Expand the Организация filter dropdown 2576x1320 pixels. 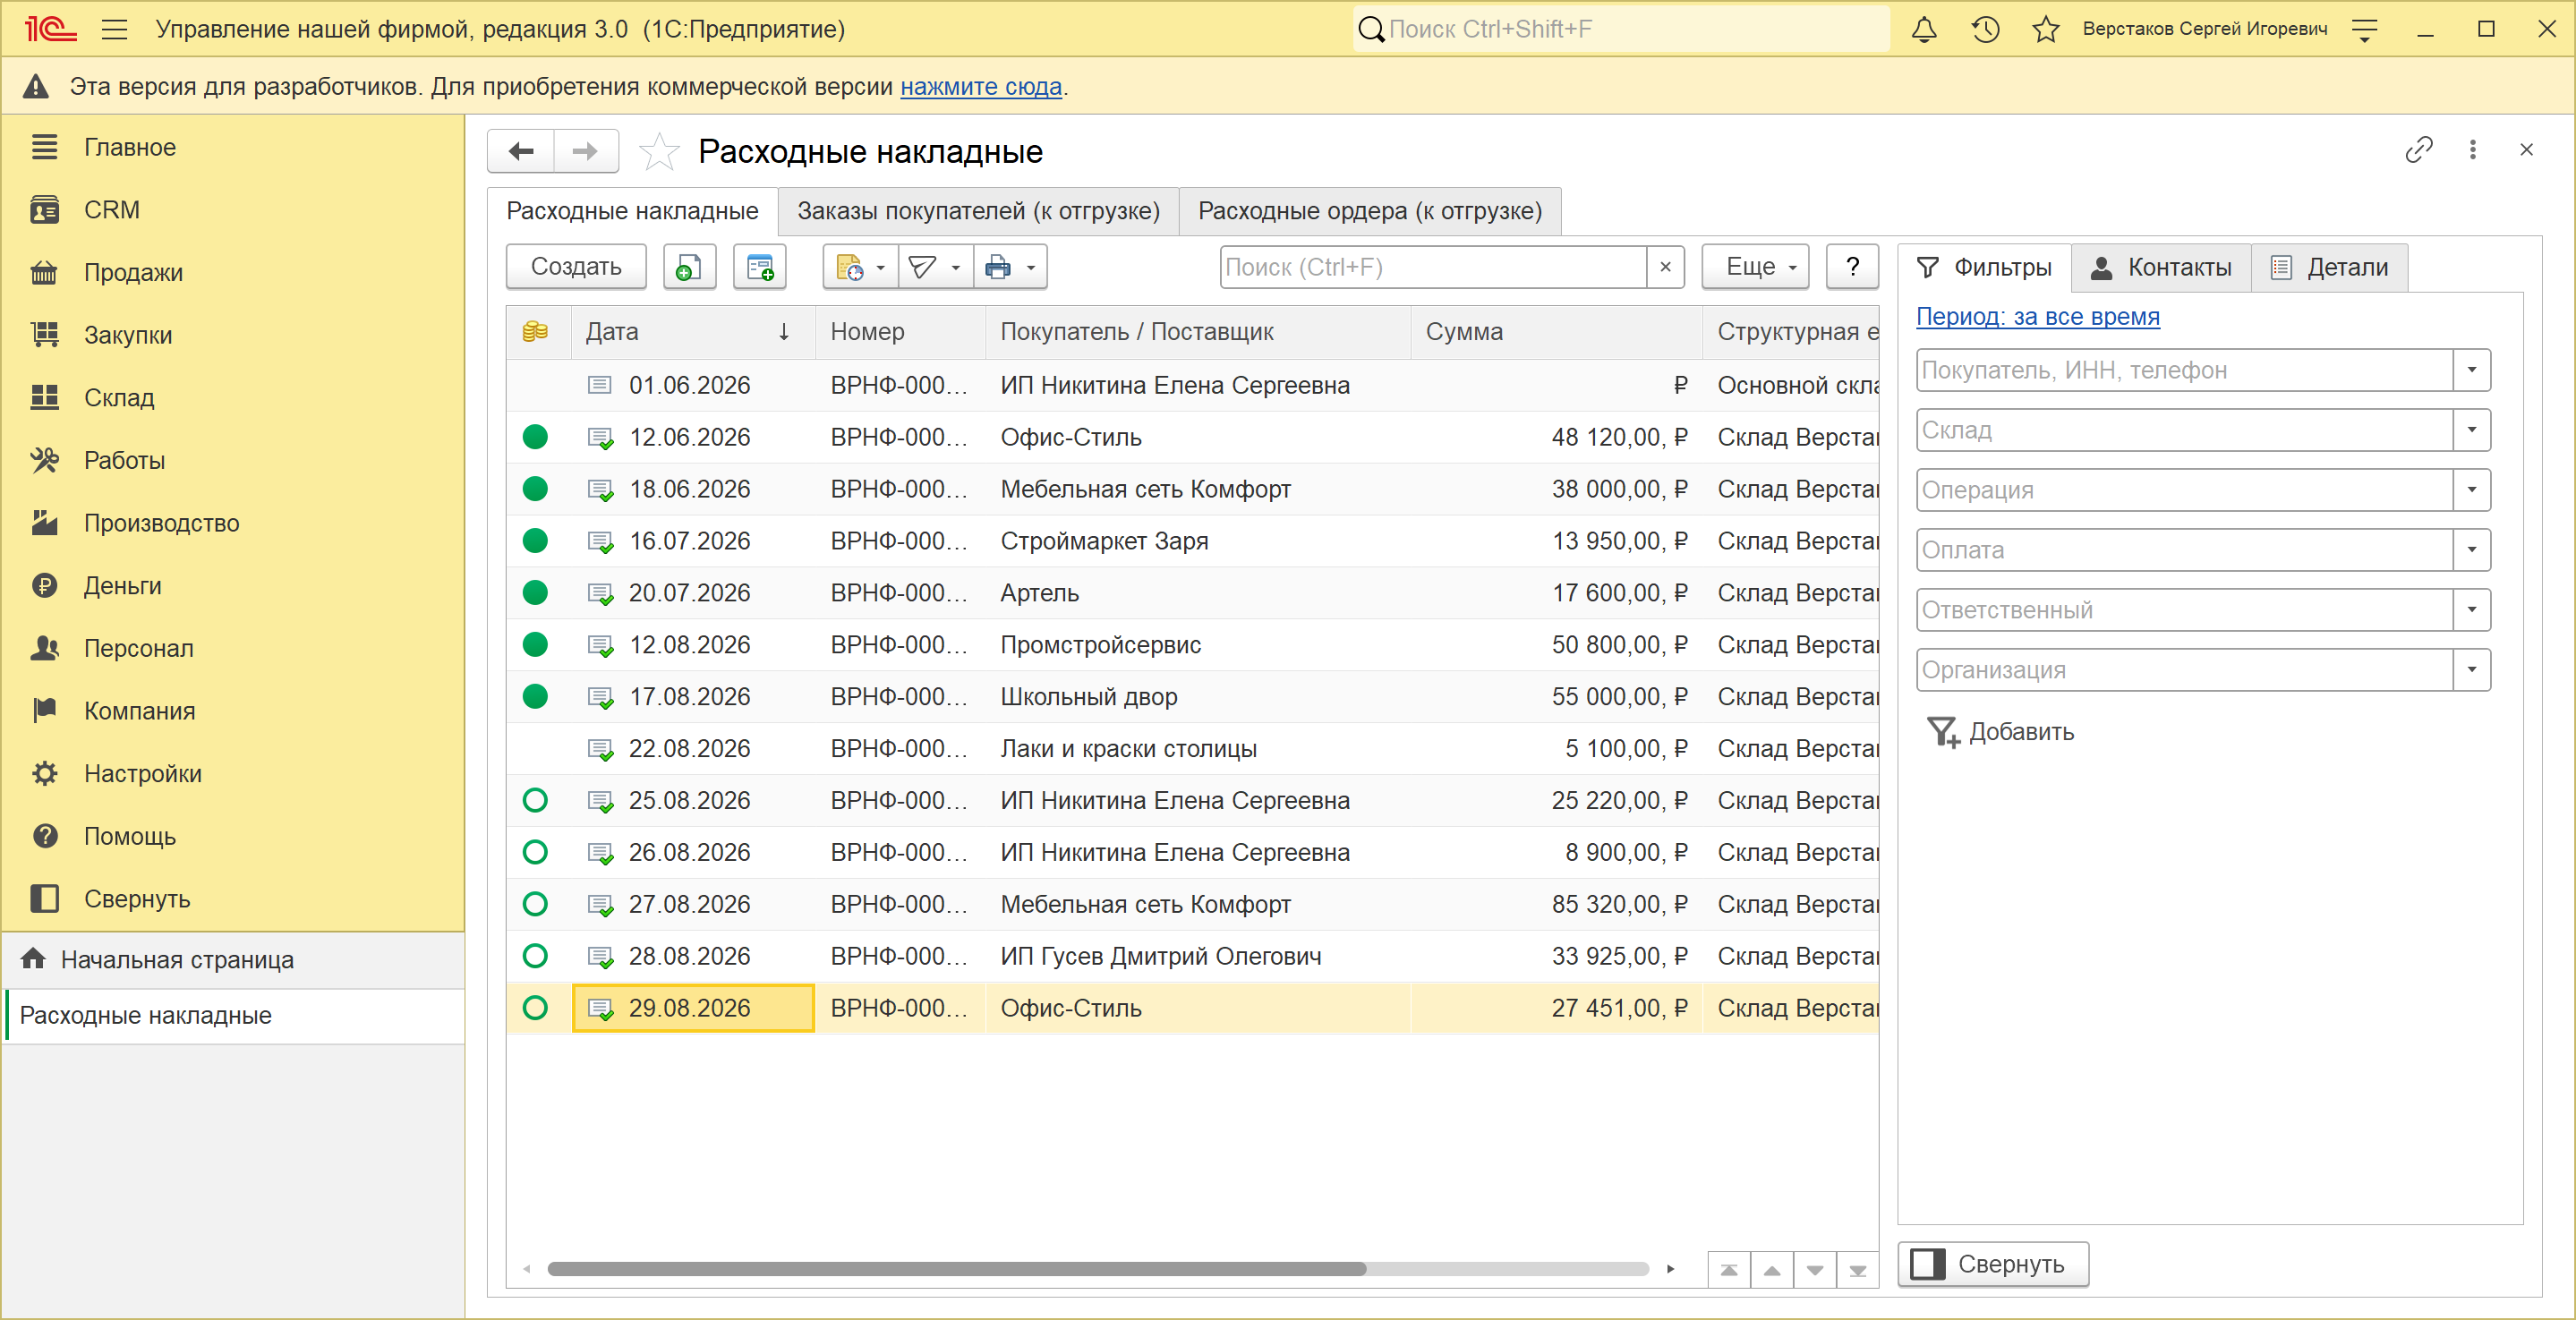click(x=2471, y=670)
